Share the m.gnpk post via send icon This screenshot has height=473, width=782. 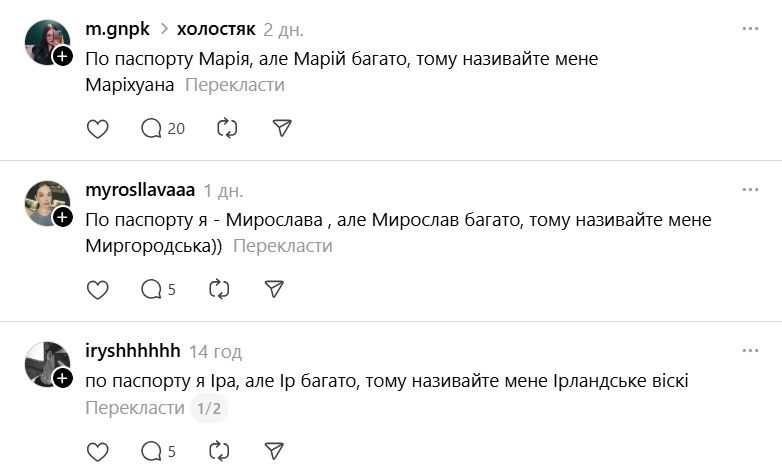tap(282, 128)
